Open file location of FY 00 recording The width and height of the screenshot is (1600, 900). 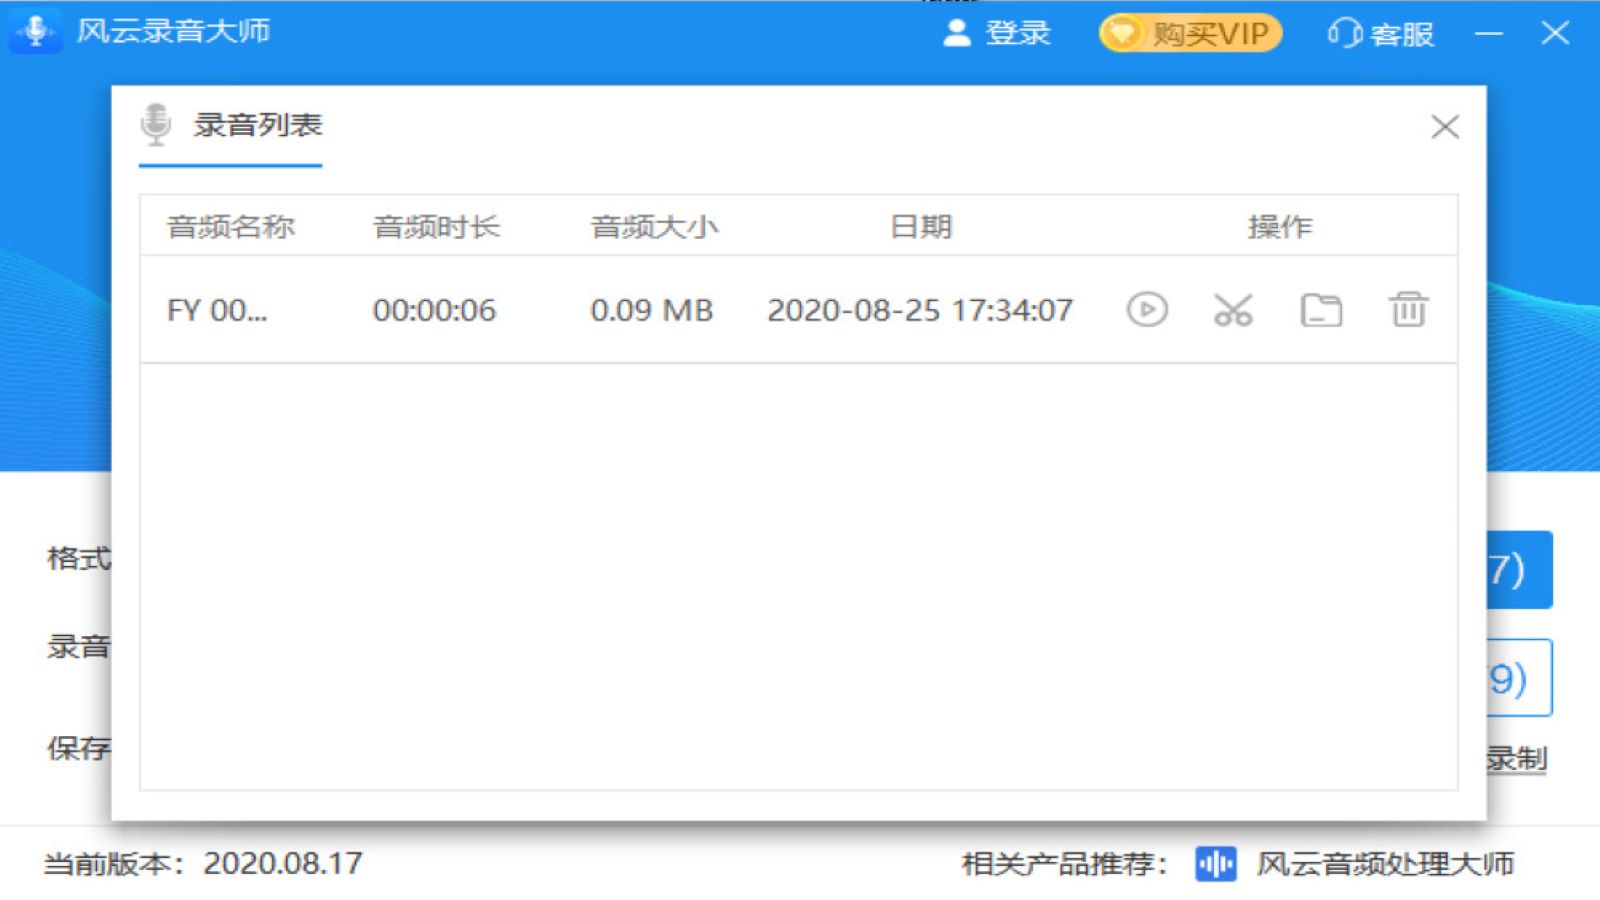pos(1321,310)
